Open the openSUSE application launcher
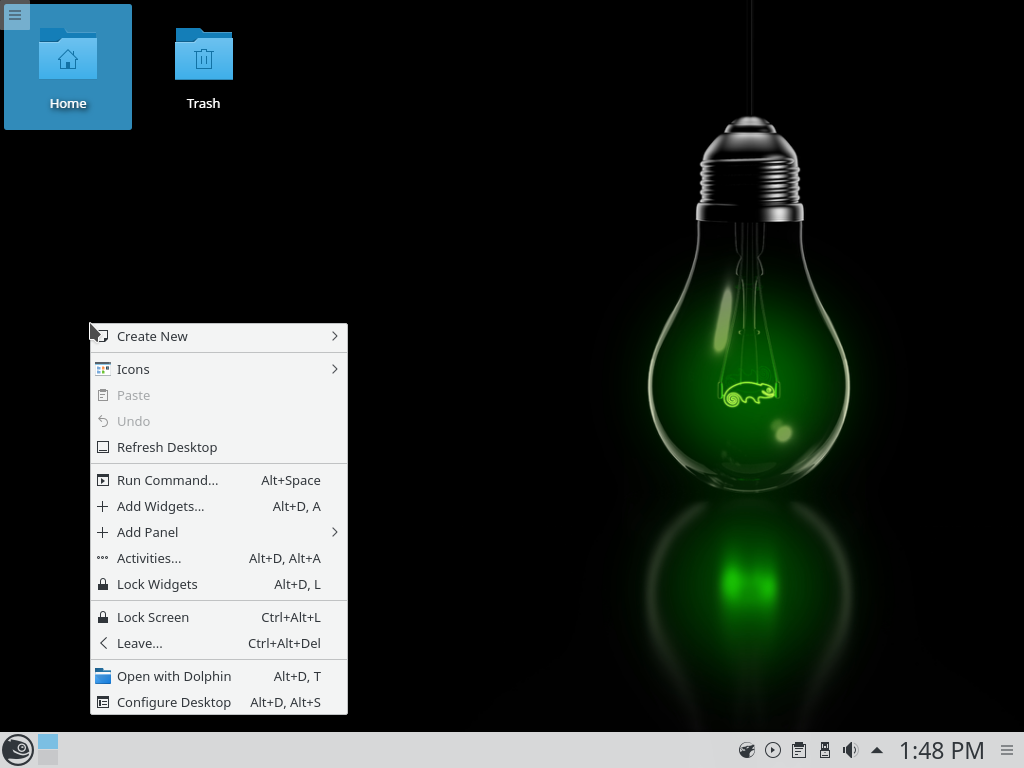Viewport: 1024px width, 768px height. pyautogui.click(x=17, y=749)
